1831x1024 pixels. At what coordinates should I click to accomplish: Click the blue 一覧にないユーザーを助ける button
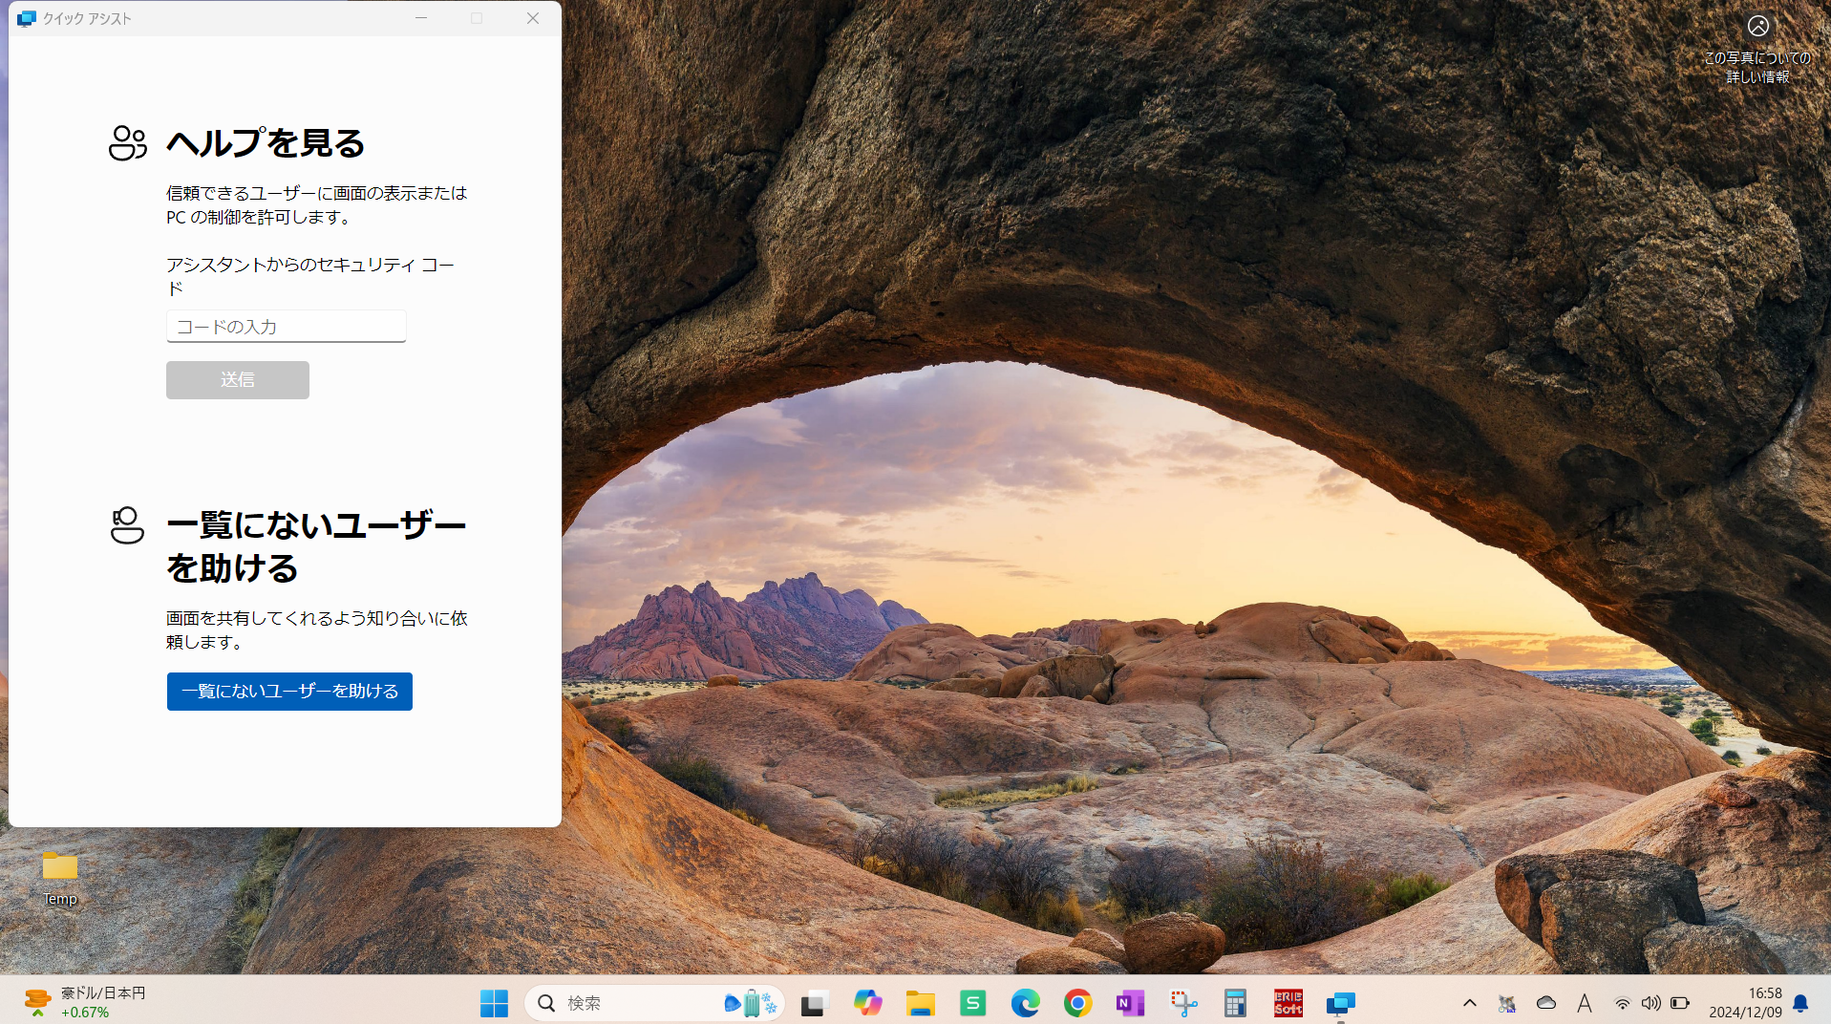(289, 691)
